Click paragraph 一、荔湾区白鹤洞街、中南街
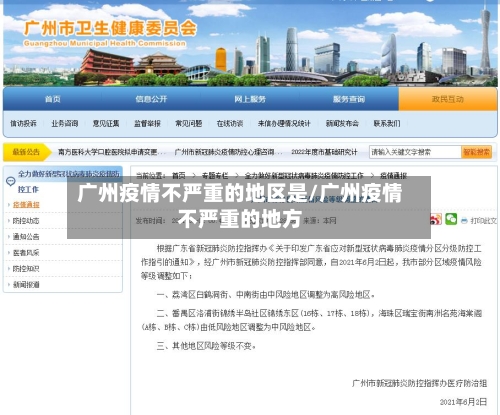The height and width of the screenshot is (415, 500). coord(266,295)
